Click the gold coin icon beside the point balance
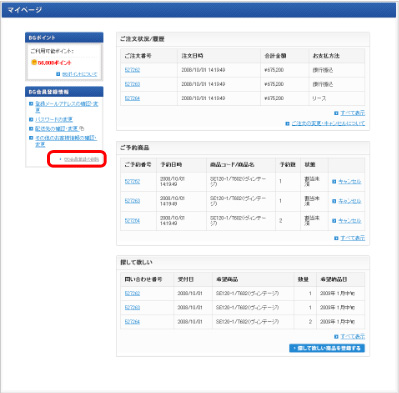The width and height of the screenshot is (399, 393). click(x=34, y=62)
